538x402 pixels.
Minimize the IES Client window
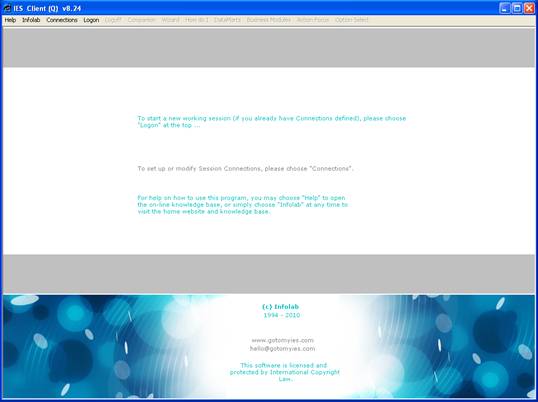coord(504,8)
